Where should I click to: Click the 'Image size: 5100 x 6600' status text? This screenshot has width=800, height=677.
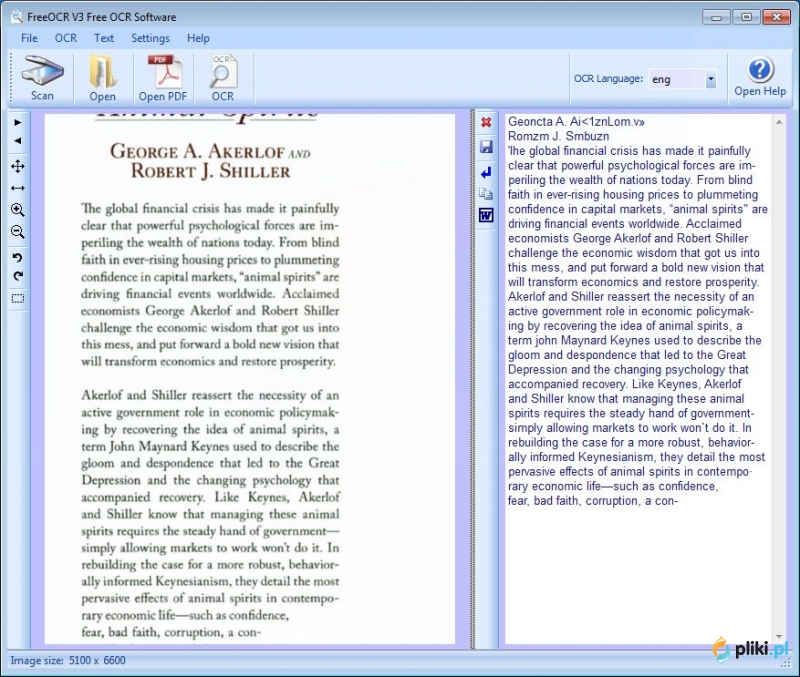[x=68, y=661]
